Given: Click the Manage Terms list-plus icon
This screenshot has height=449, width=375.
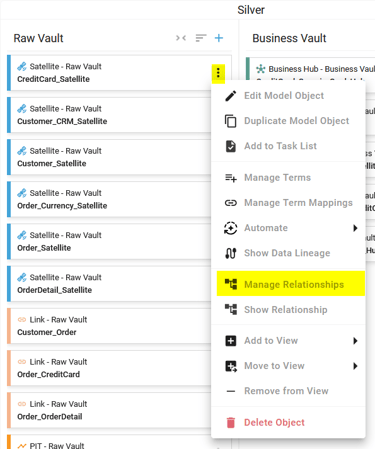Looking at the screenshot, I should point(231,178).
